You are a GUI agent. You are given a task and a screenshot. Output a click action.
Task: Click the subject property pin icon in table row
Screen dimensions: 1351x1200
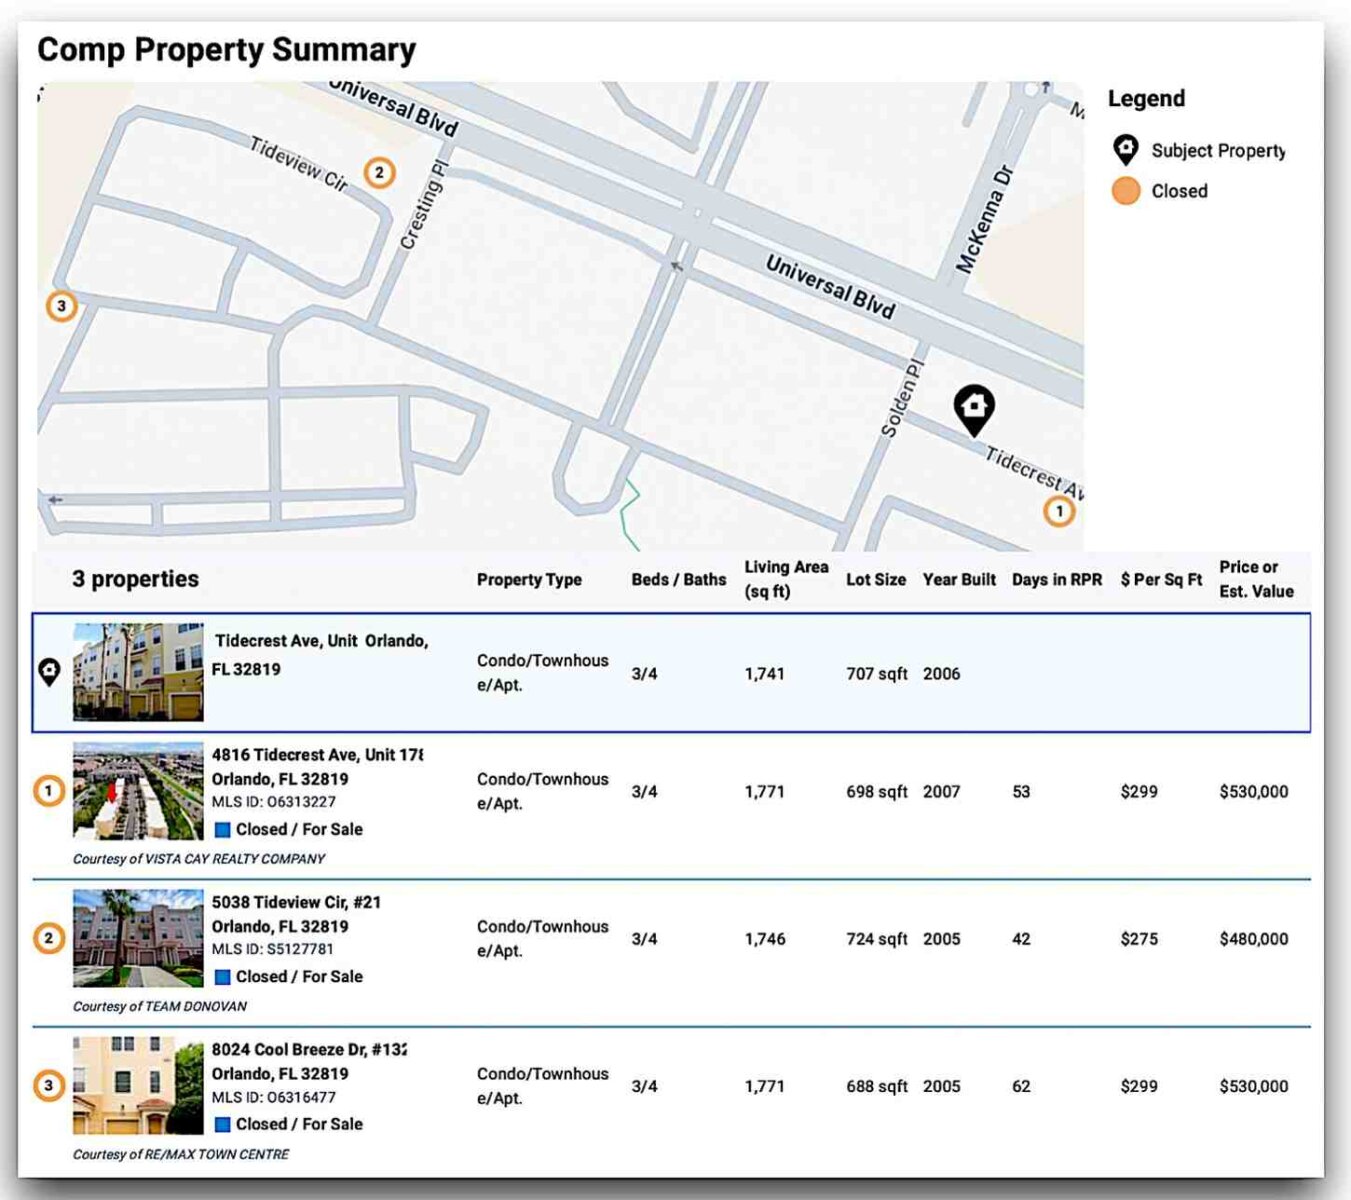pyautogui.click(x=49, y=672)
